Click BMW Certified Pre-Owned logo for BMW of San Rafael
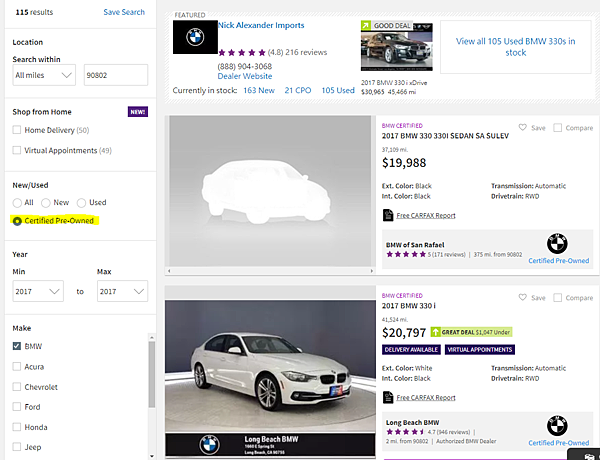 (x=557, y=243)
